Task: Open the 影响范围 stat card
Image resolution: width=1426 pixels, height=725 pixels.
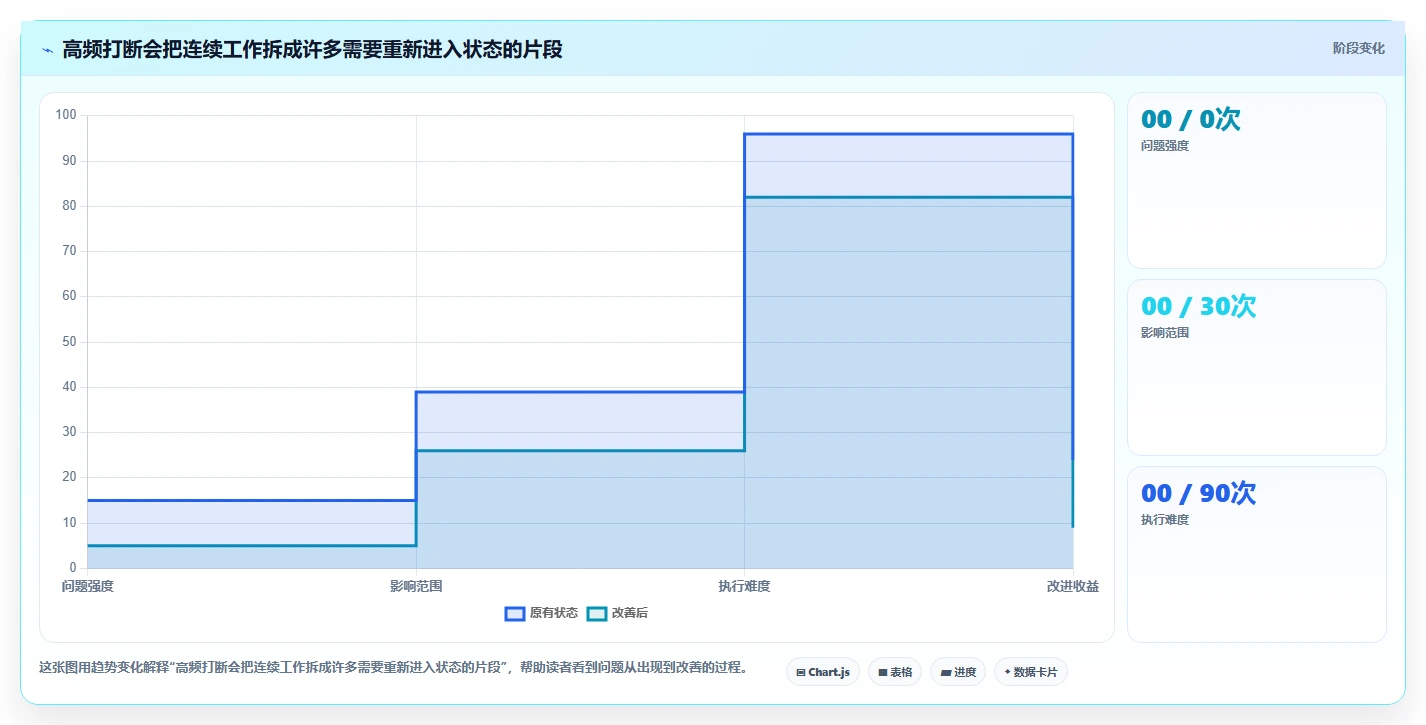Action: pos(1257,368)
